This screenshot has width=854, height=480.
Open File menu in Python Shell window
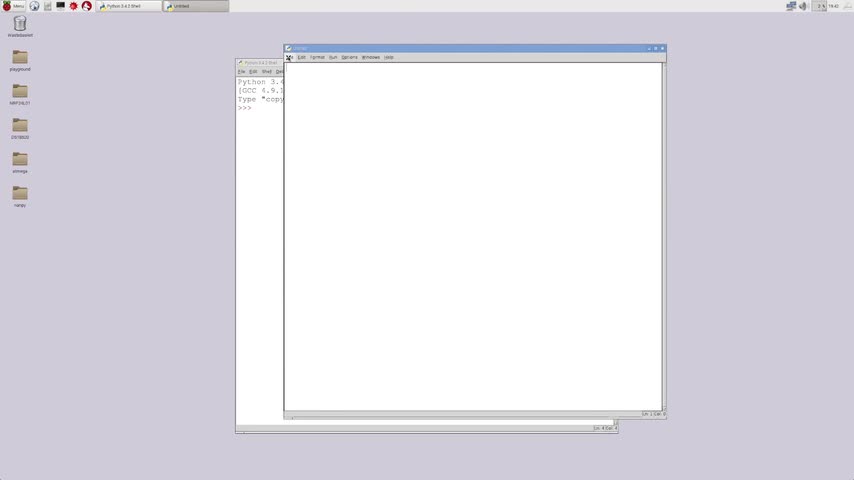click(x=241, y=71)
